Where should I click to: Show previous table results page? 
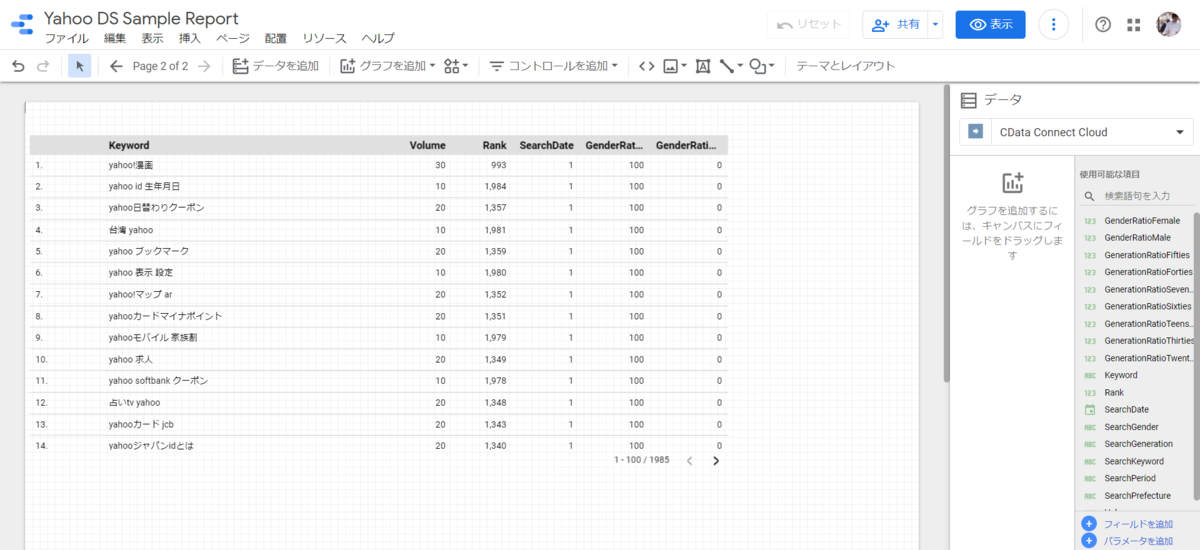coord(689,461)
